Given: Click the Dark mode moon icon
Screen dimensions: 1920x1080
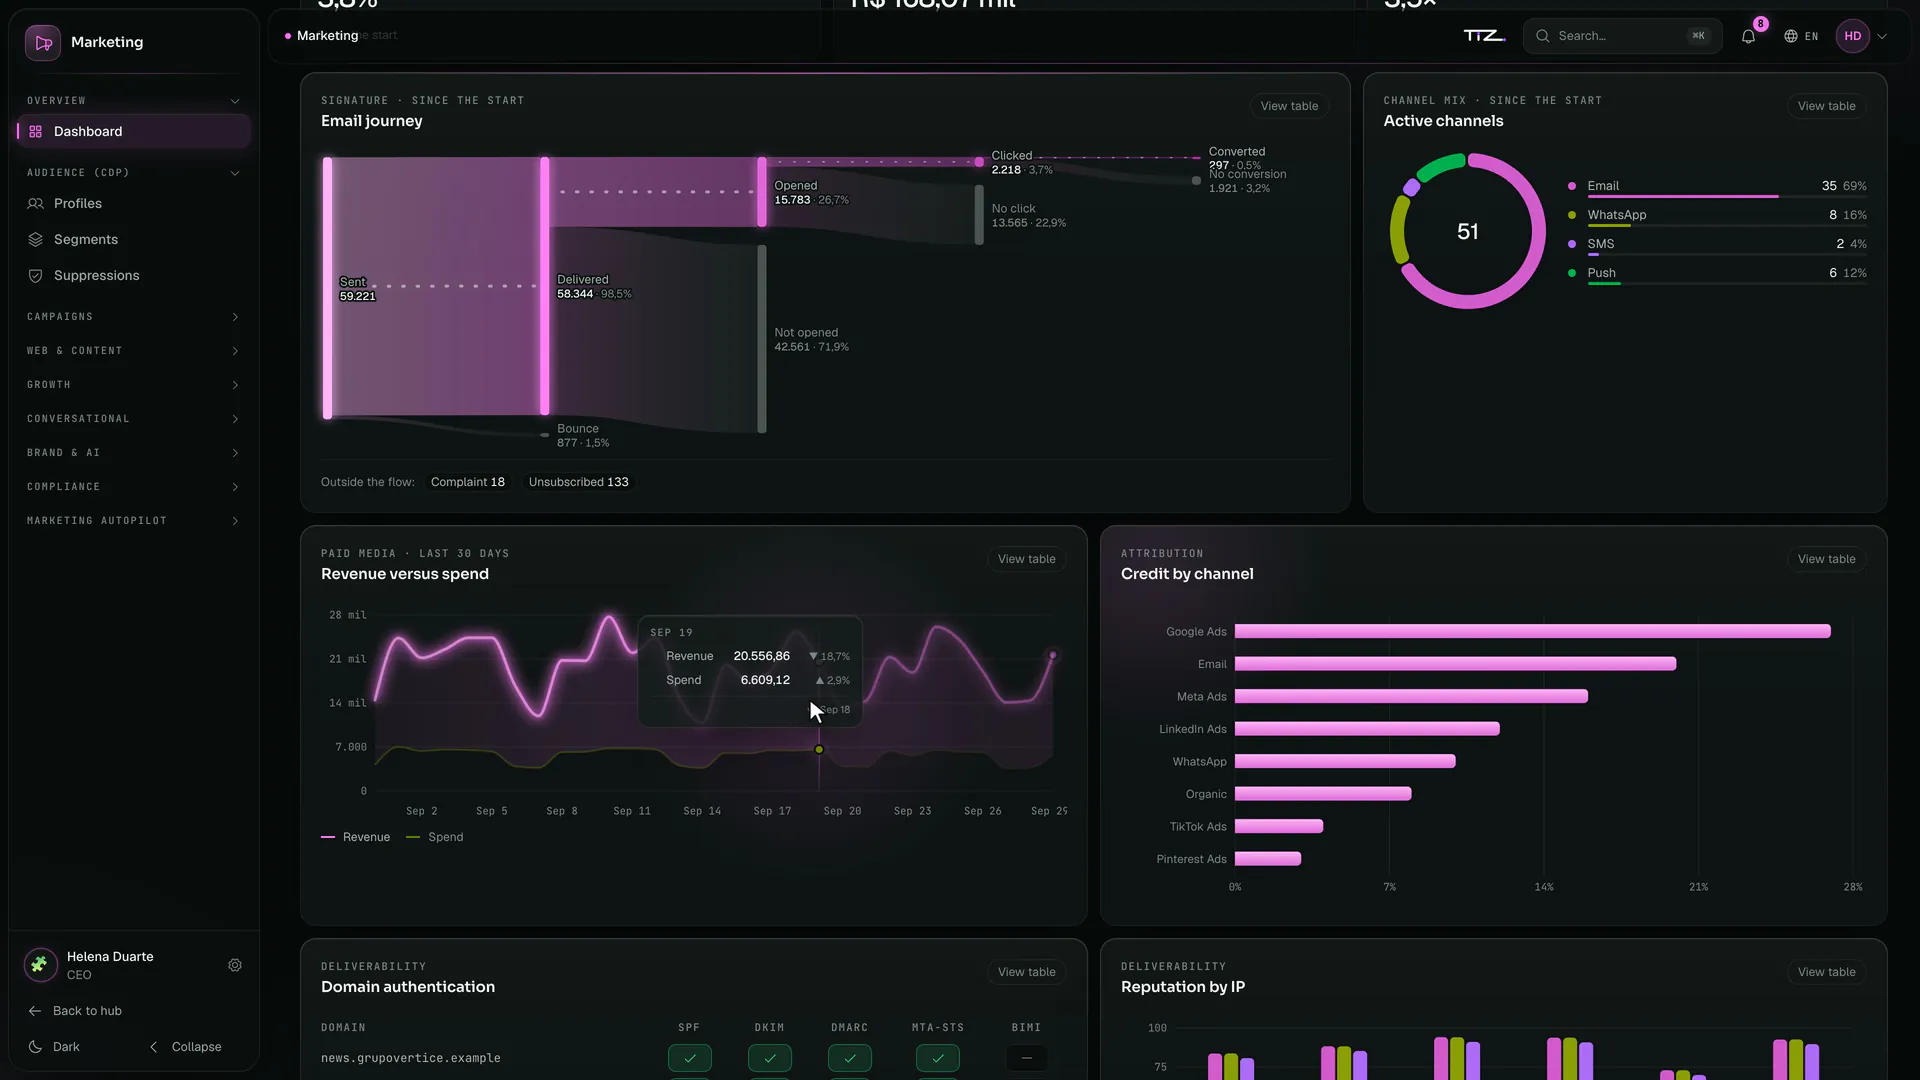Looking at the screenshot, I should 35,1047.
